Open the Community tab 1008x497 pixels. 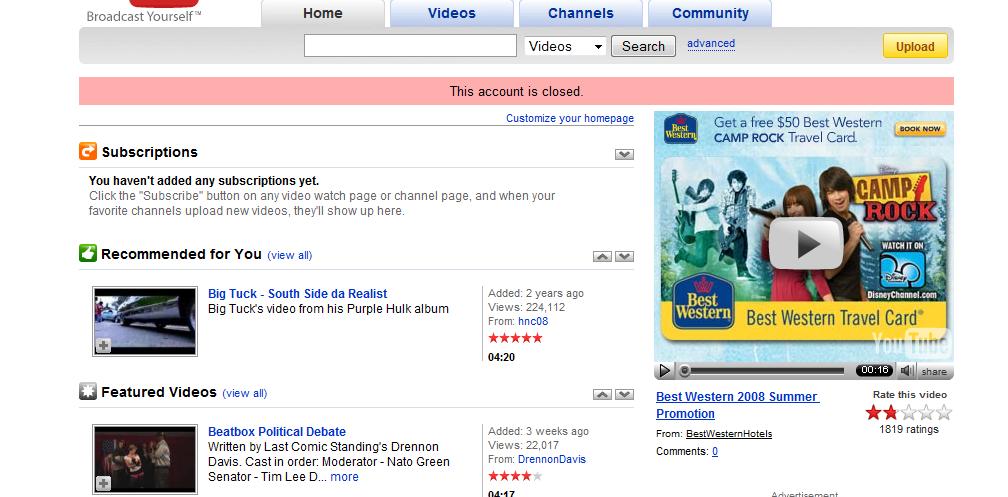[x=710, y=14]
